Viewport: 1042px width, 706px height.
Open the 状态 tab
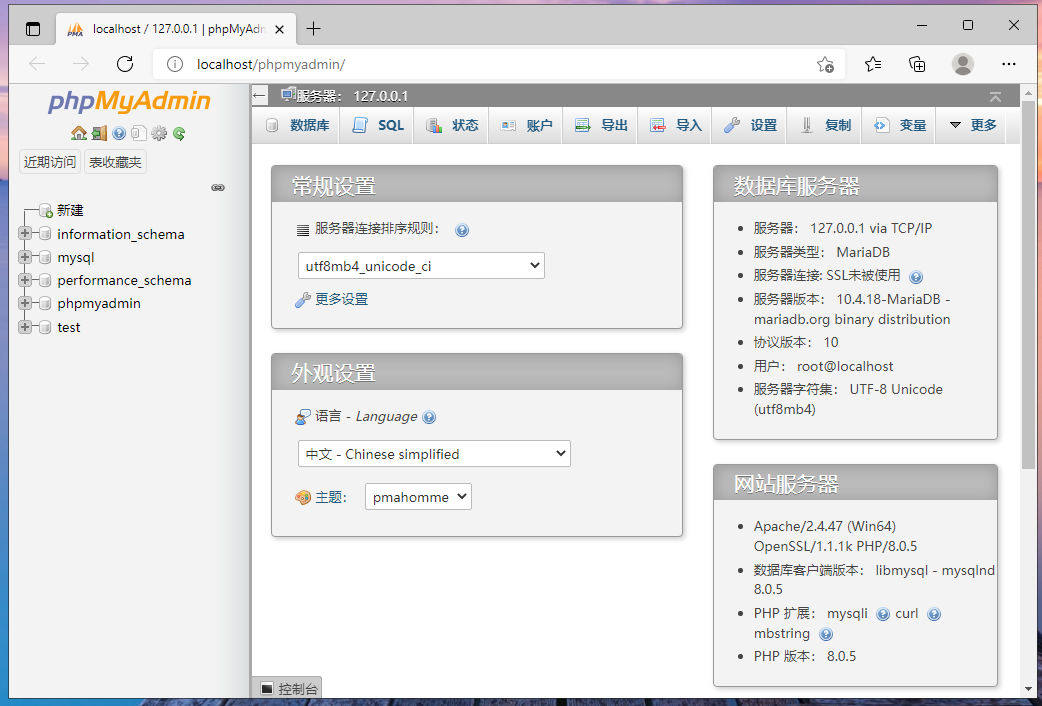click(452, 125)
